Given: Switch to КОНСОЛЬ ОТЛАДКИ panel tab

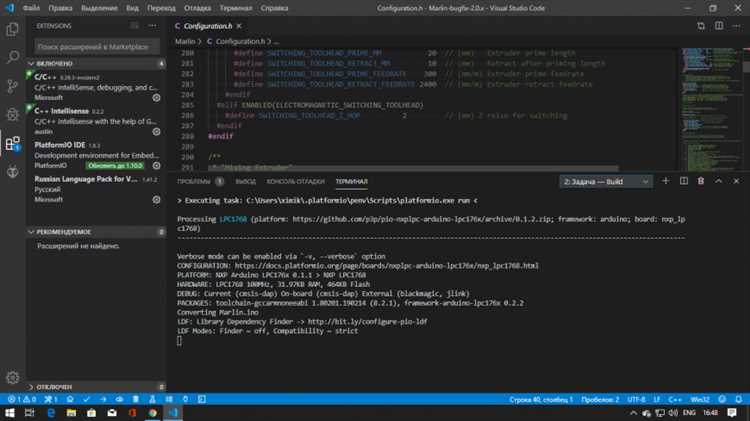Looking at the screenshot, I should 296,181.
